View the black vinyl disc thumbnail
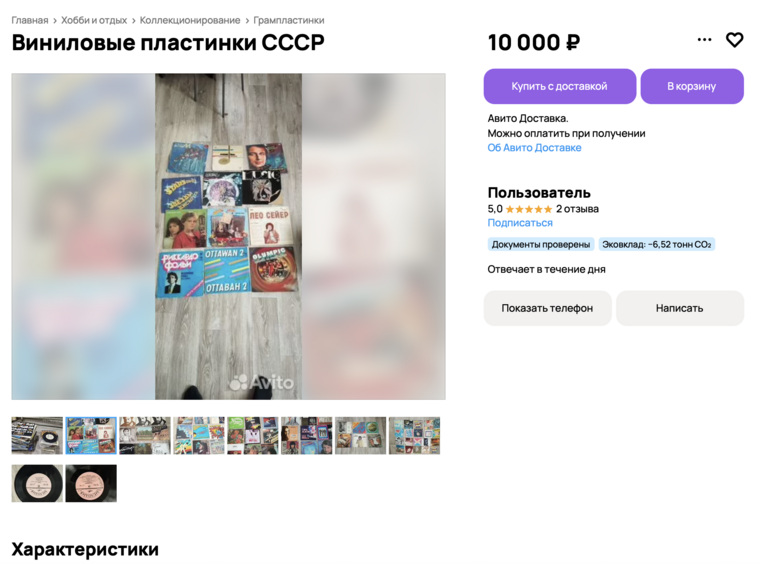Image resolution: width=760 pixels, height=564 pixels. coord(37,484)
